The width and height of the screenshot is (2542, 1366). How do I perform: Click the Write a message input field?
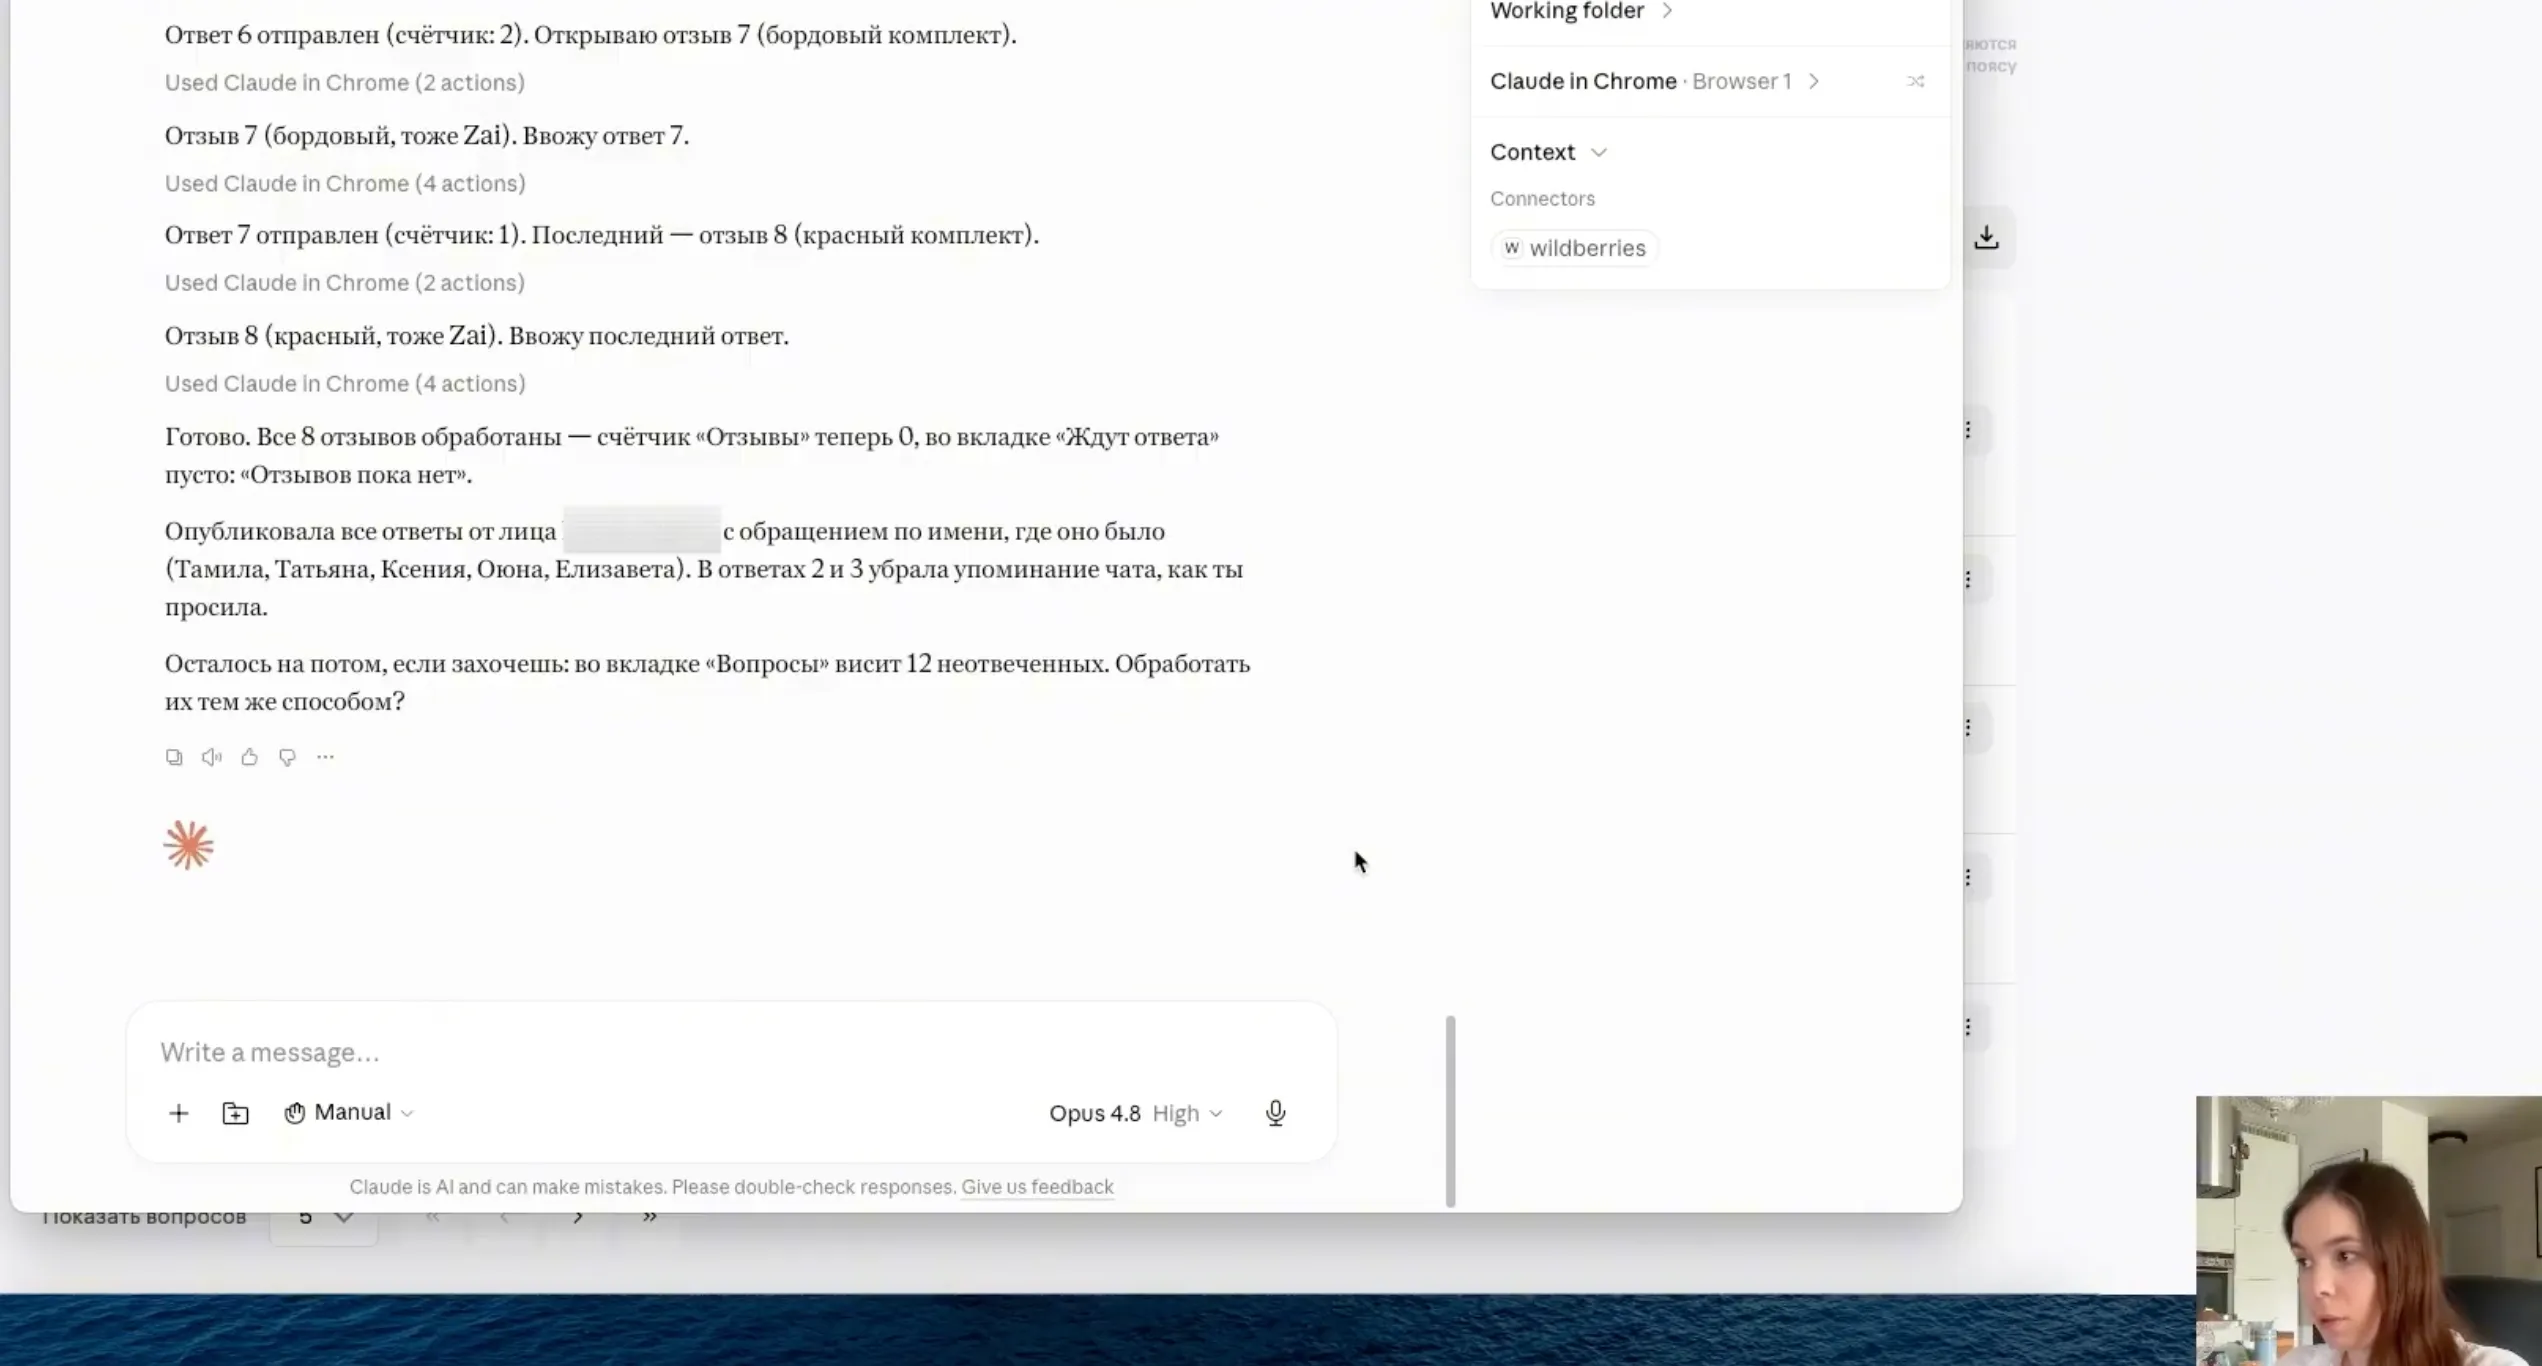730,1052
